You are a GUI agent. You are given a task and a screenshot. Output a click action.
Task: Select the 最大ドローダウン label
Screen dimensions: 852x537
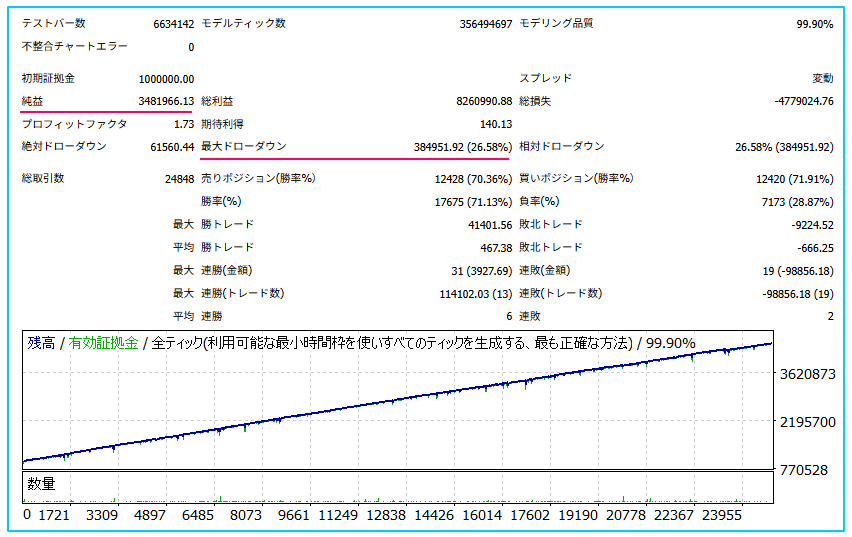[x=244, y=147]
